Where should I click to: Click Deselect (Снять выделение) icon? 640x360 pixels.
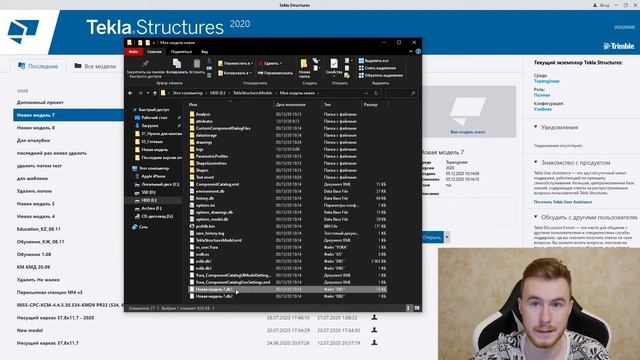(x=361, y=68)
